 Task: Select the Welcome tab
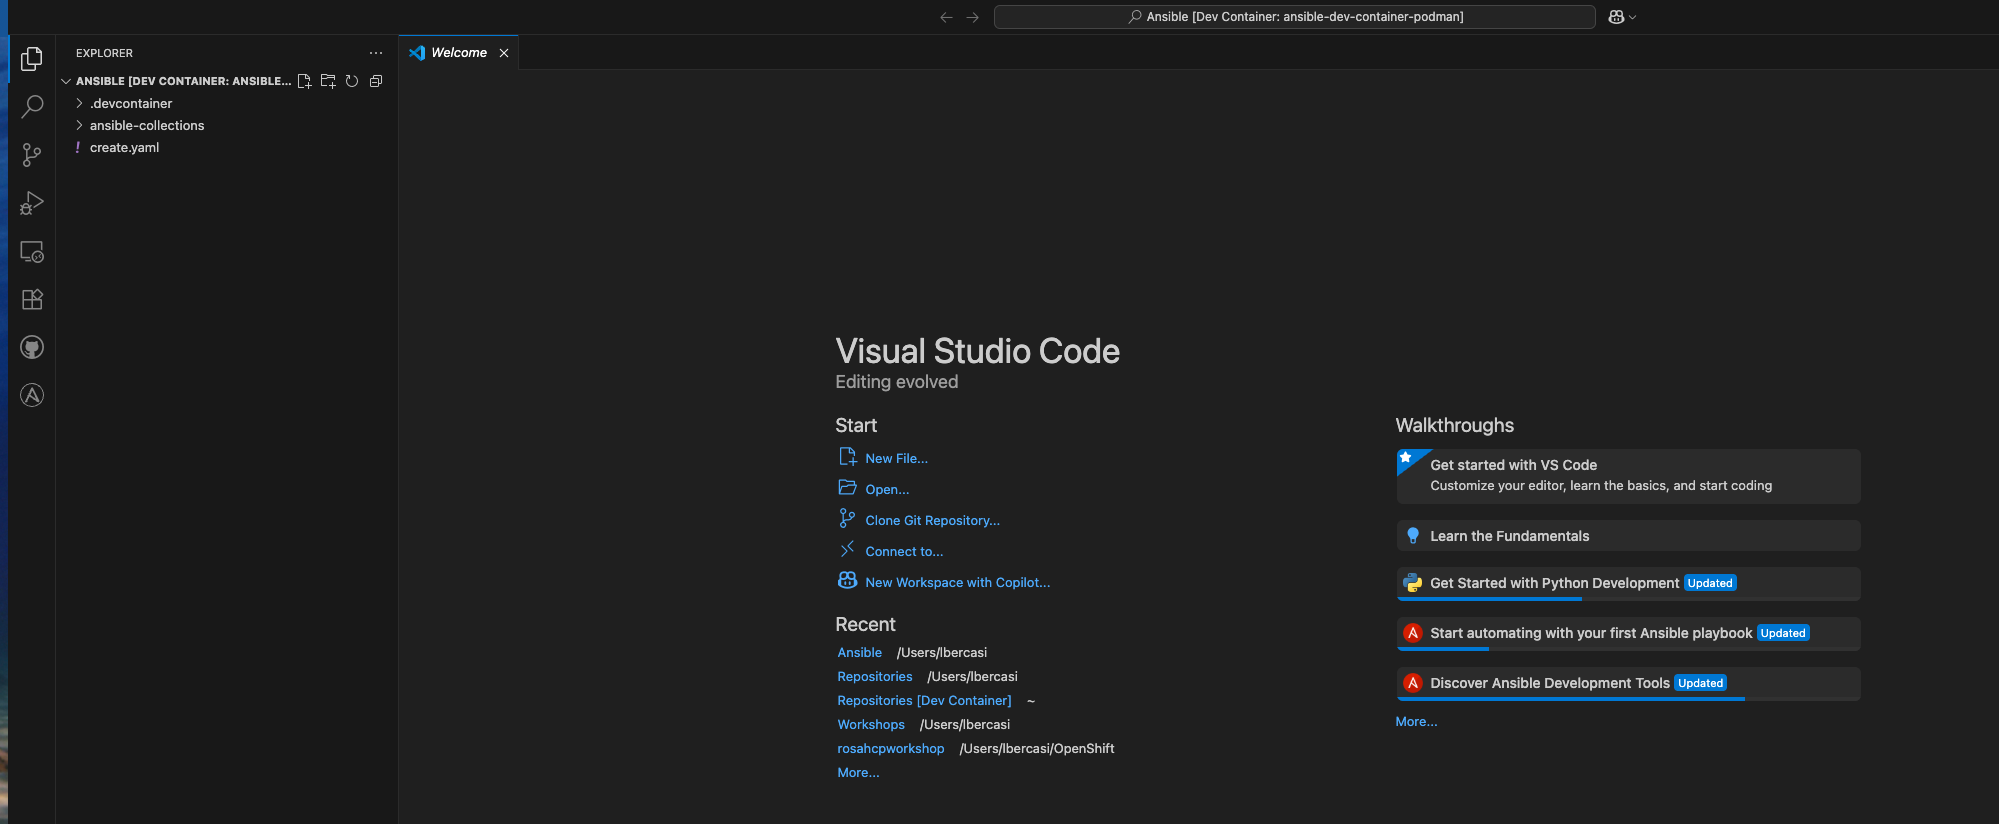coord(459,53)
